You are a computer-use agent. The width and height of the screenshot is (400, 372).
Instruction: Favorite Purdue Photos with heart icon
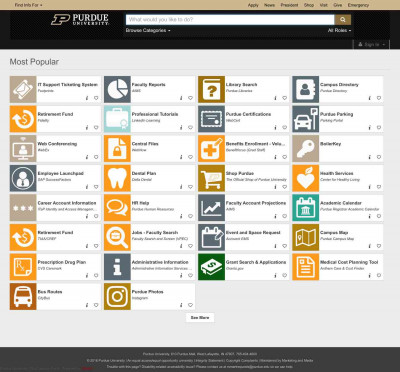pos(190,305)
